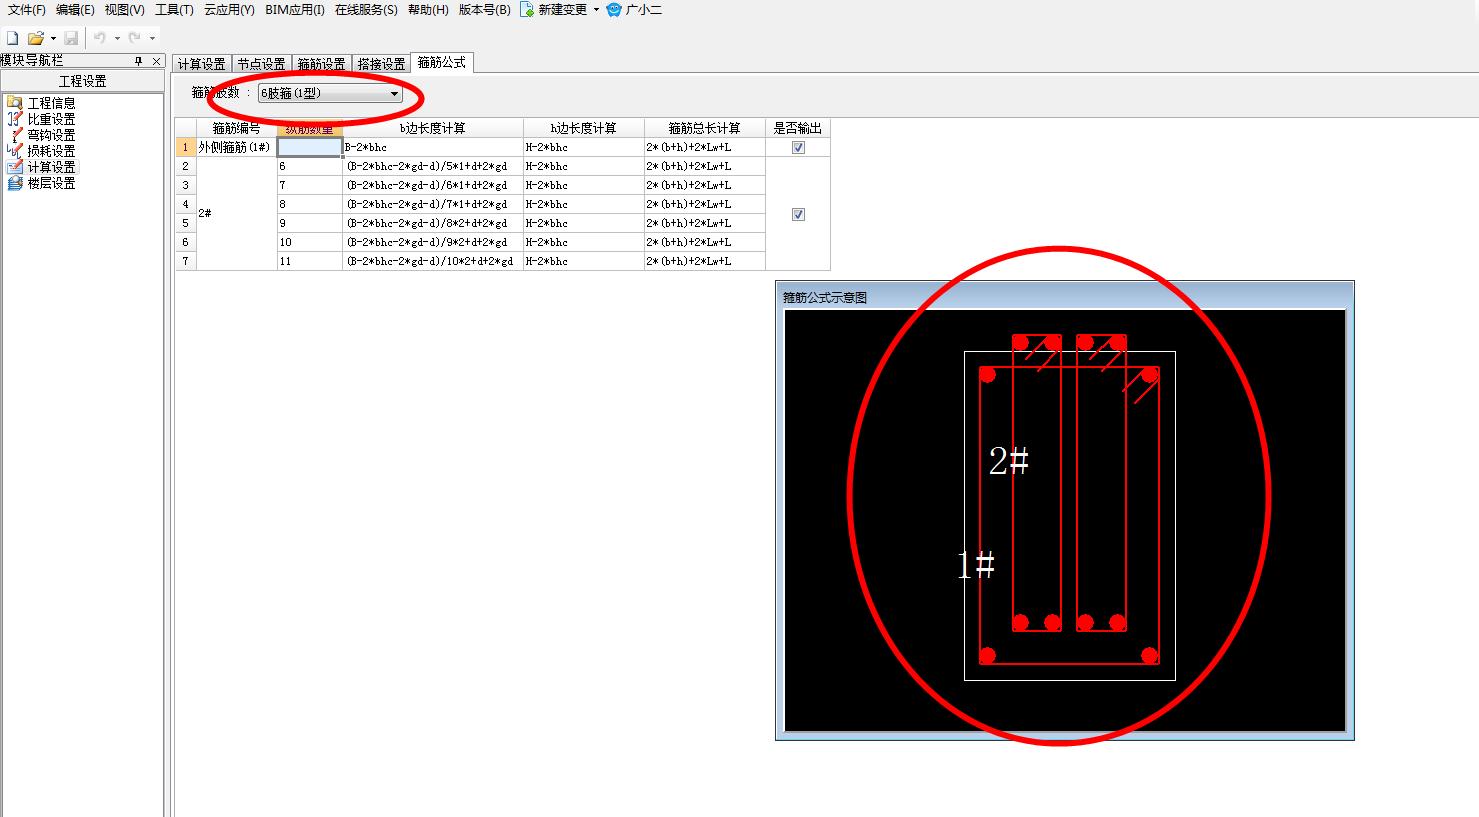This screenshot has height=817, width=1479.
Task: Click the 纵筋数量 cell with value 10
Action: click(x=310, y=242)
